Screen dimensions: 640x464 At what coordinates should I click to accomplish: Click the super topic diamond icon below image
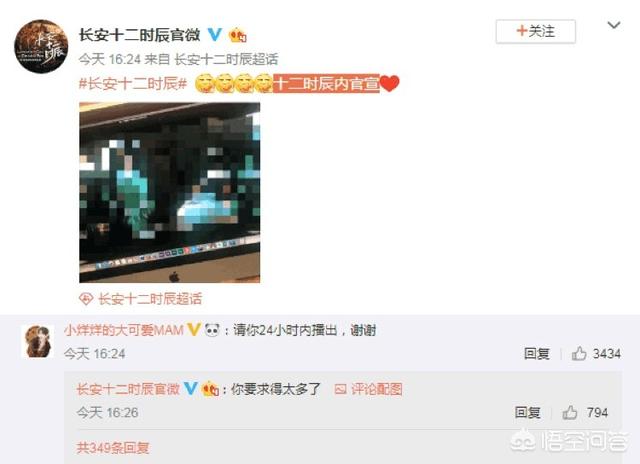pos(86,299)
